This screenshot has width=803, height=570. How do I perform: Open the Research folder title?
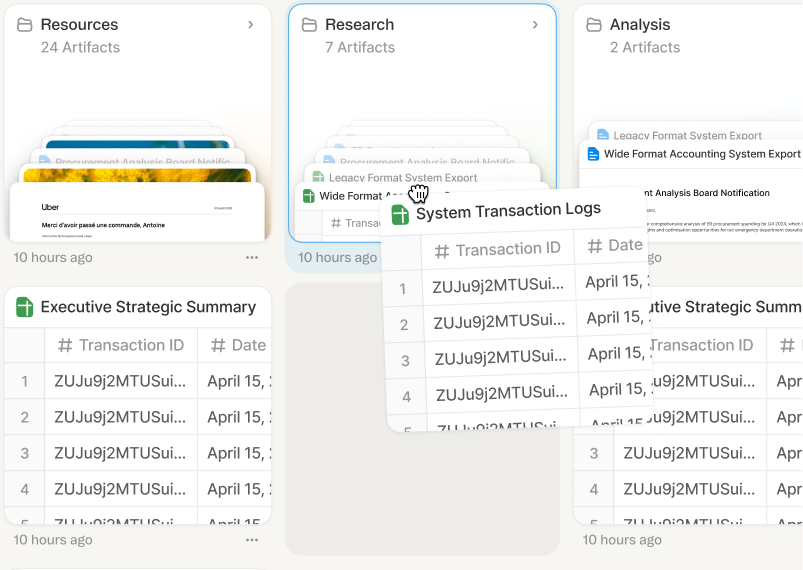pos(359,25)
